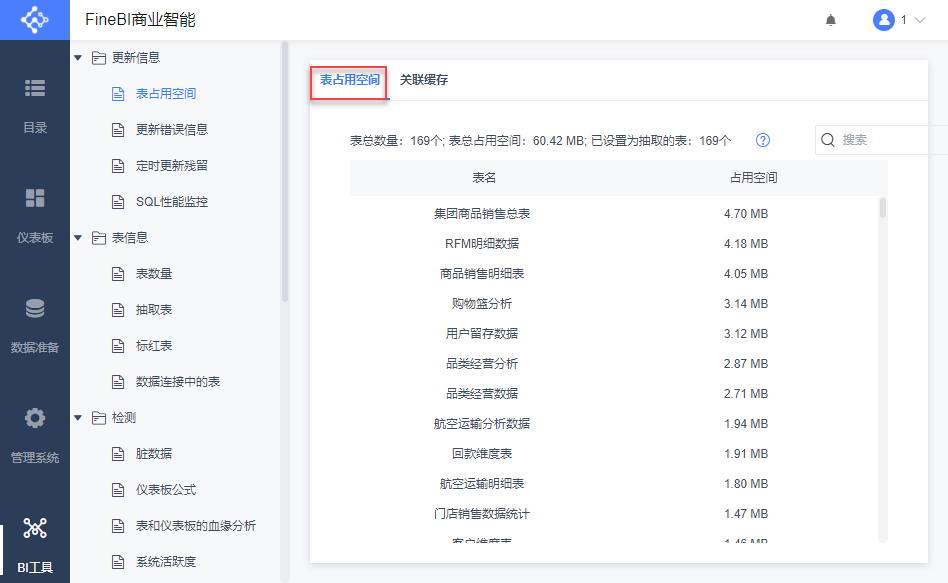Image resolution: width=948 pixels, height=583 pixels.
Task: Open the 仪表板 dashboard sidebar icon
Action: pos(35,198)
